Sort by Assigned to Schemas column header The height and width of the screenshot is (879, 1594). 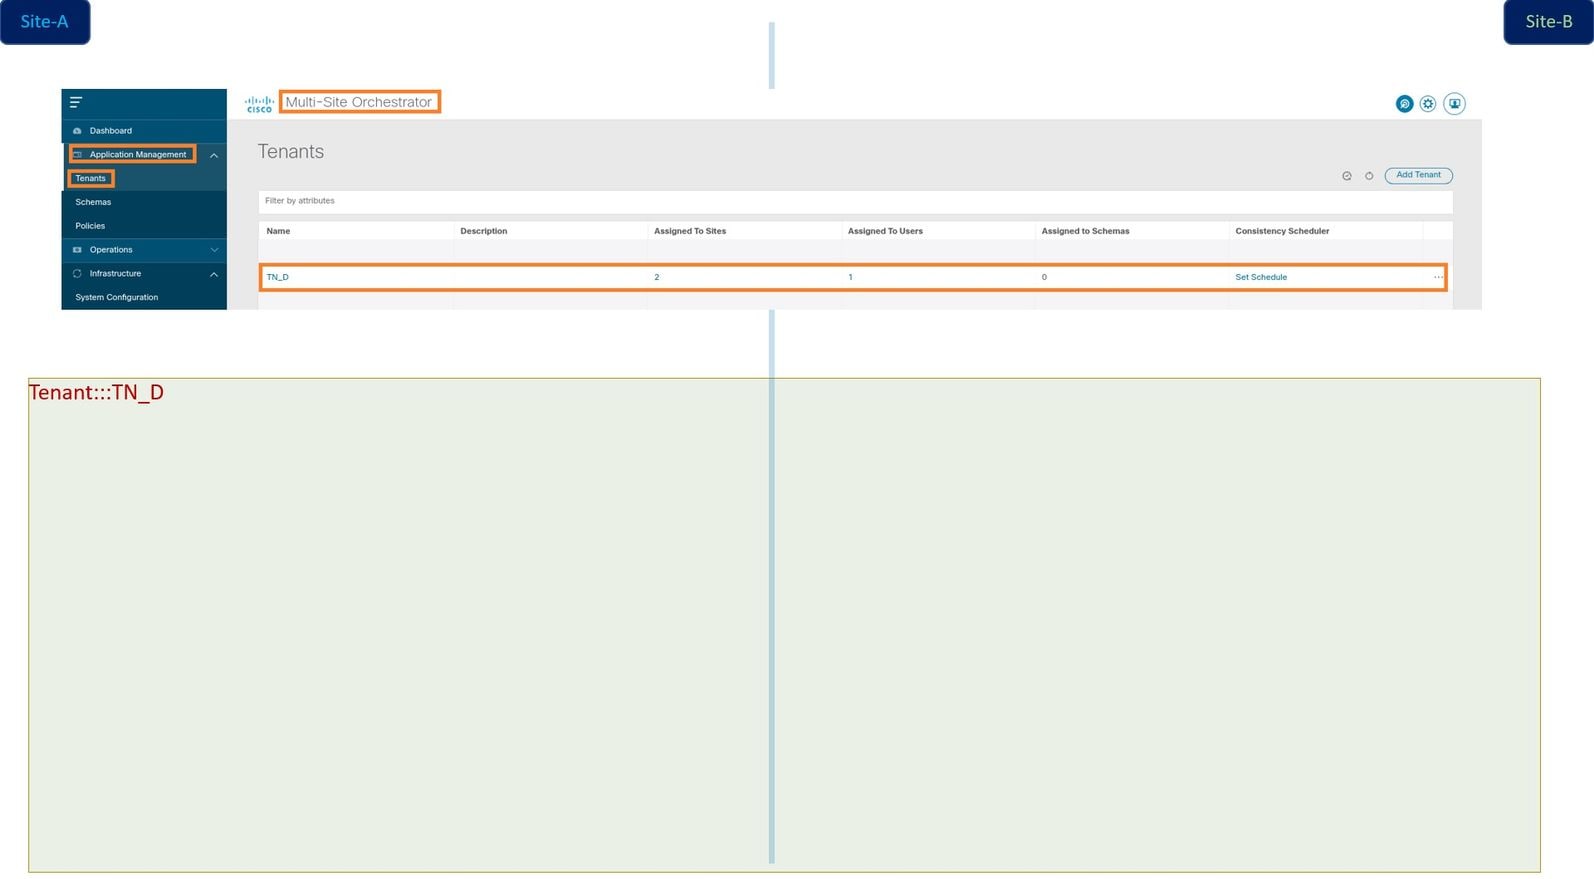point(1085,231)
